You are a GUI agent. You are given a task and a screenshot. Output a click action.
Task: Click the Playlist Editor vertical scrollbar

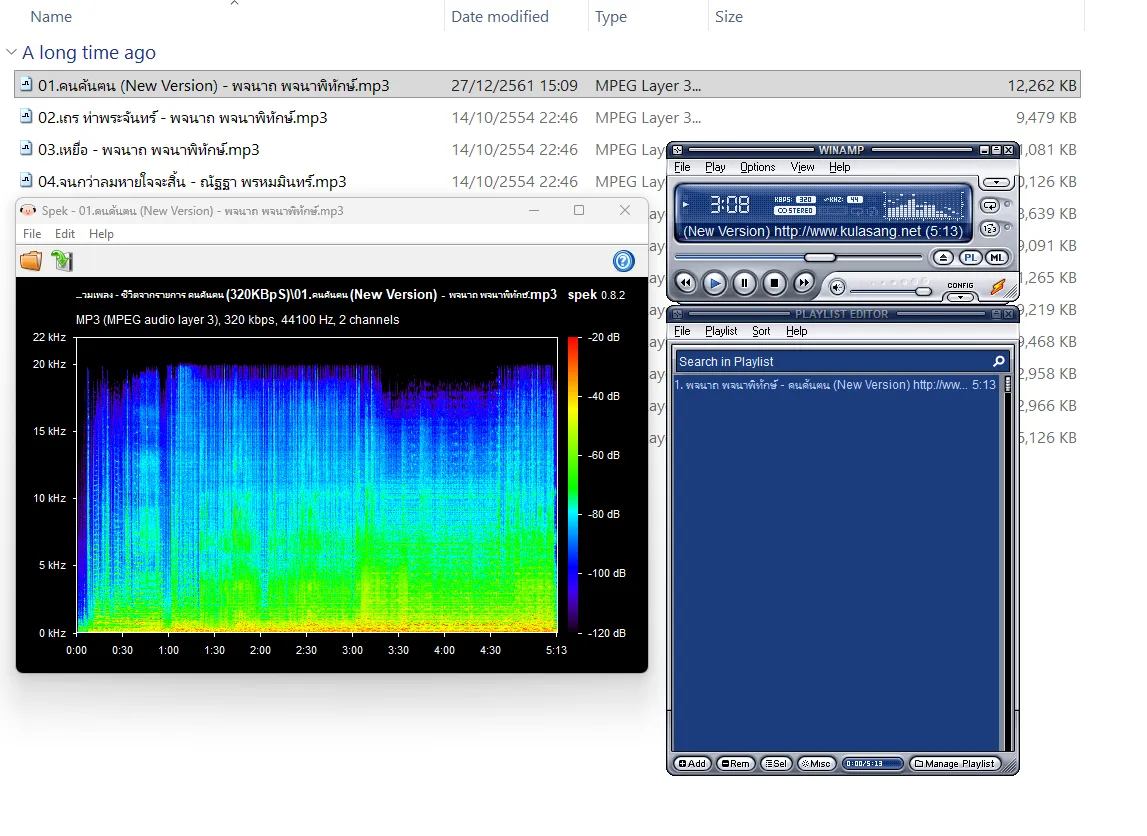(x=1008, y=563)
